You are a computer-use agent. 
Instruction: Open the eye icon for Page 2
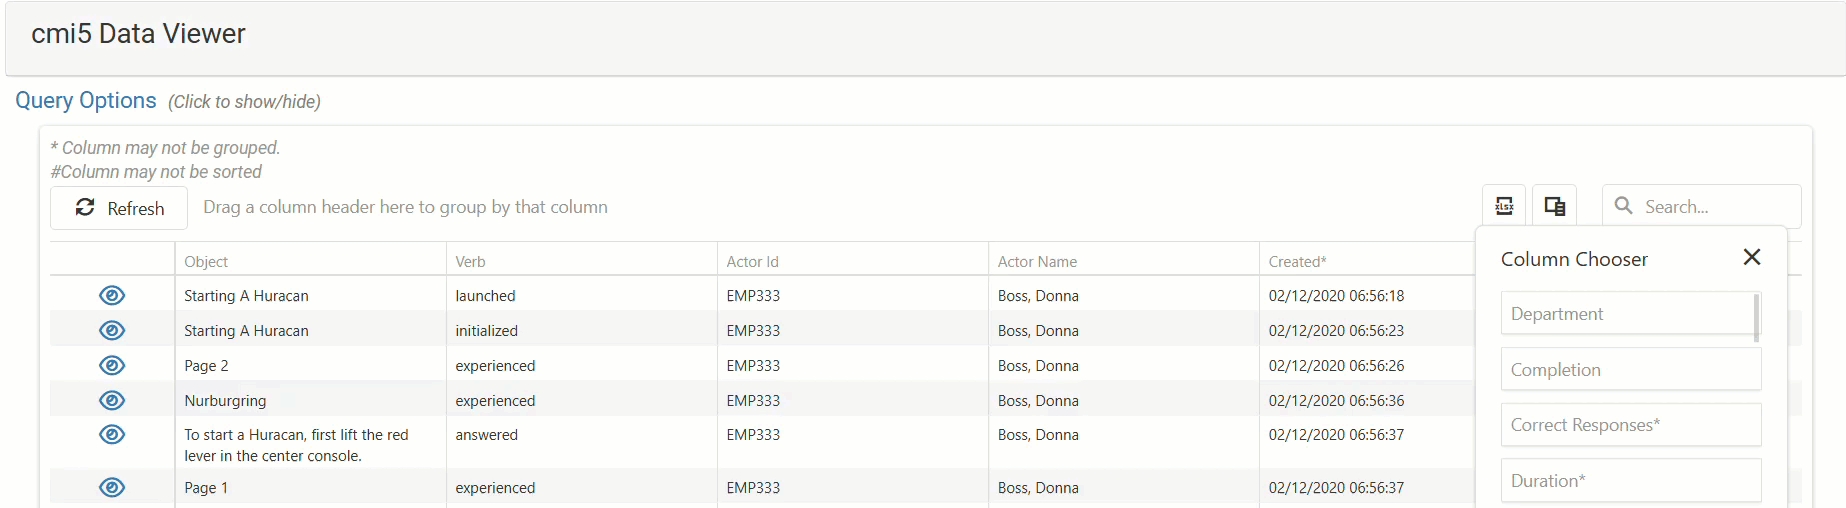(112, 365)
